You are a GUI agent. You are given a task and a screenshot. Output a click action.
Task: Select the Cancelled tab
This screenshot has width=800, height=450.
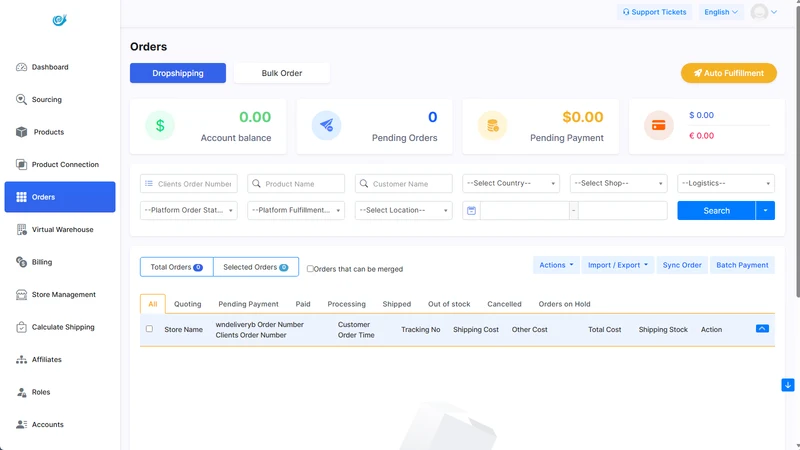tap(505, 304)
